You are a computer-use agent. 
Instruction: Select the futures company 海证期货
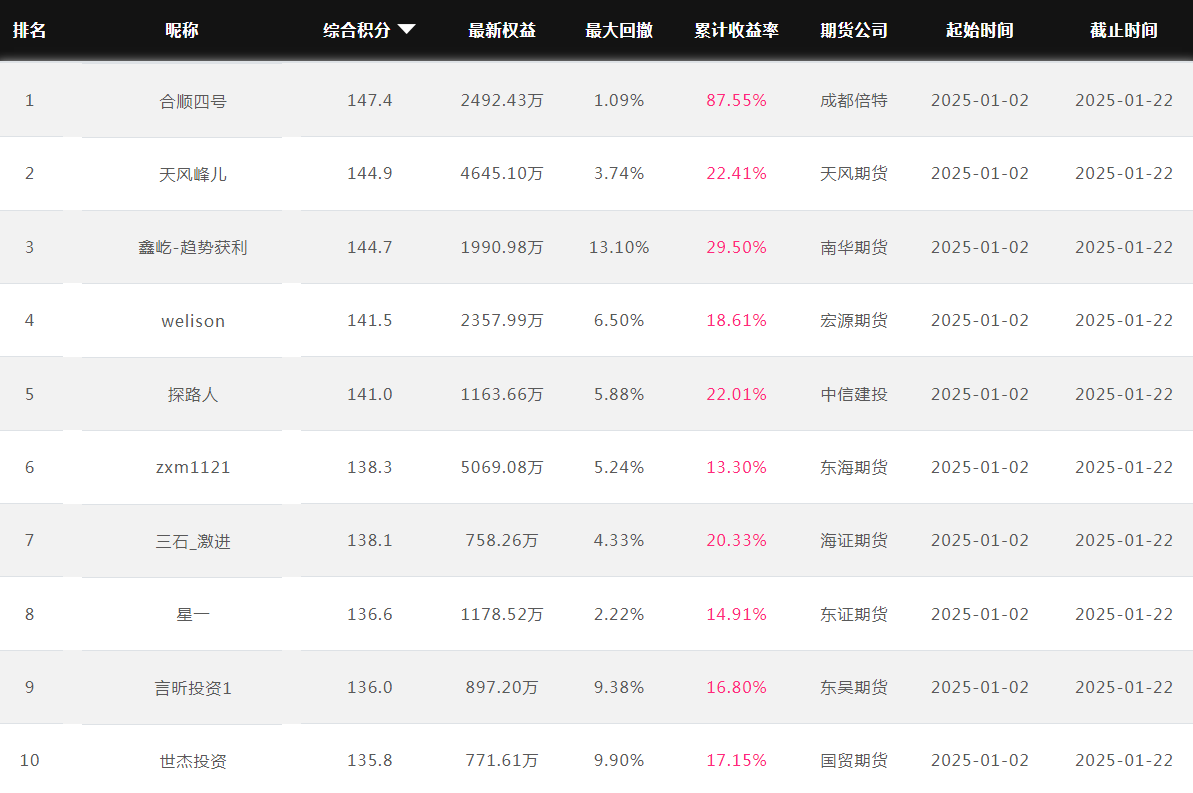[x=854, y=540]
